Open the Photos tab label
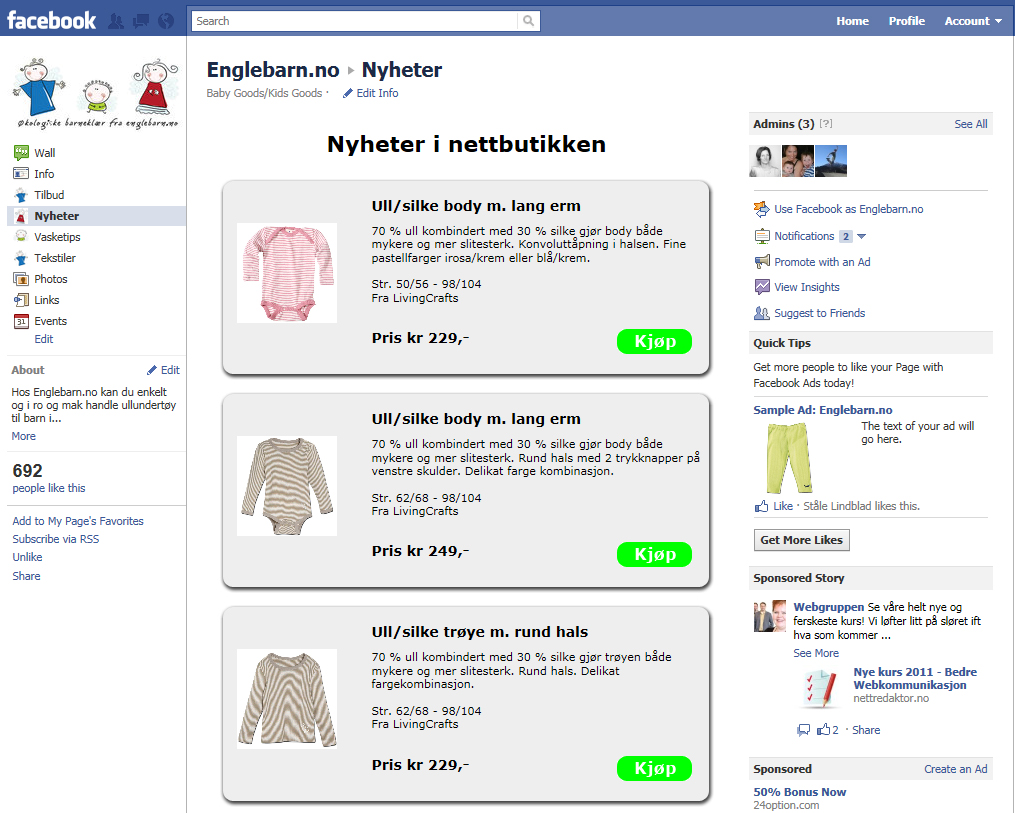Viewport: 1015px width, 813px height. [x=50, y=279]
